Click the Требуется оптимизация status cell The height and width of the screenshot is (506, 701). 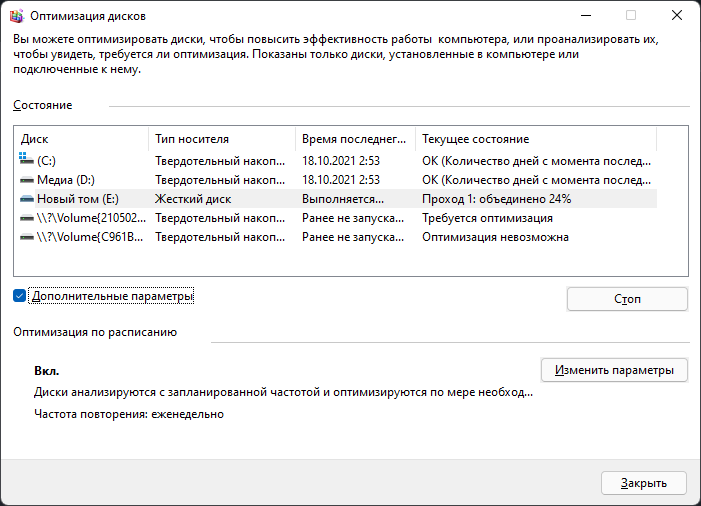tap(487, 218)
